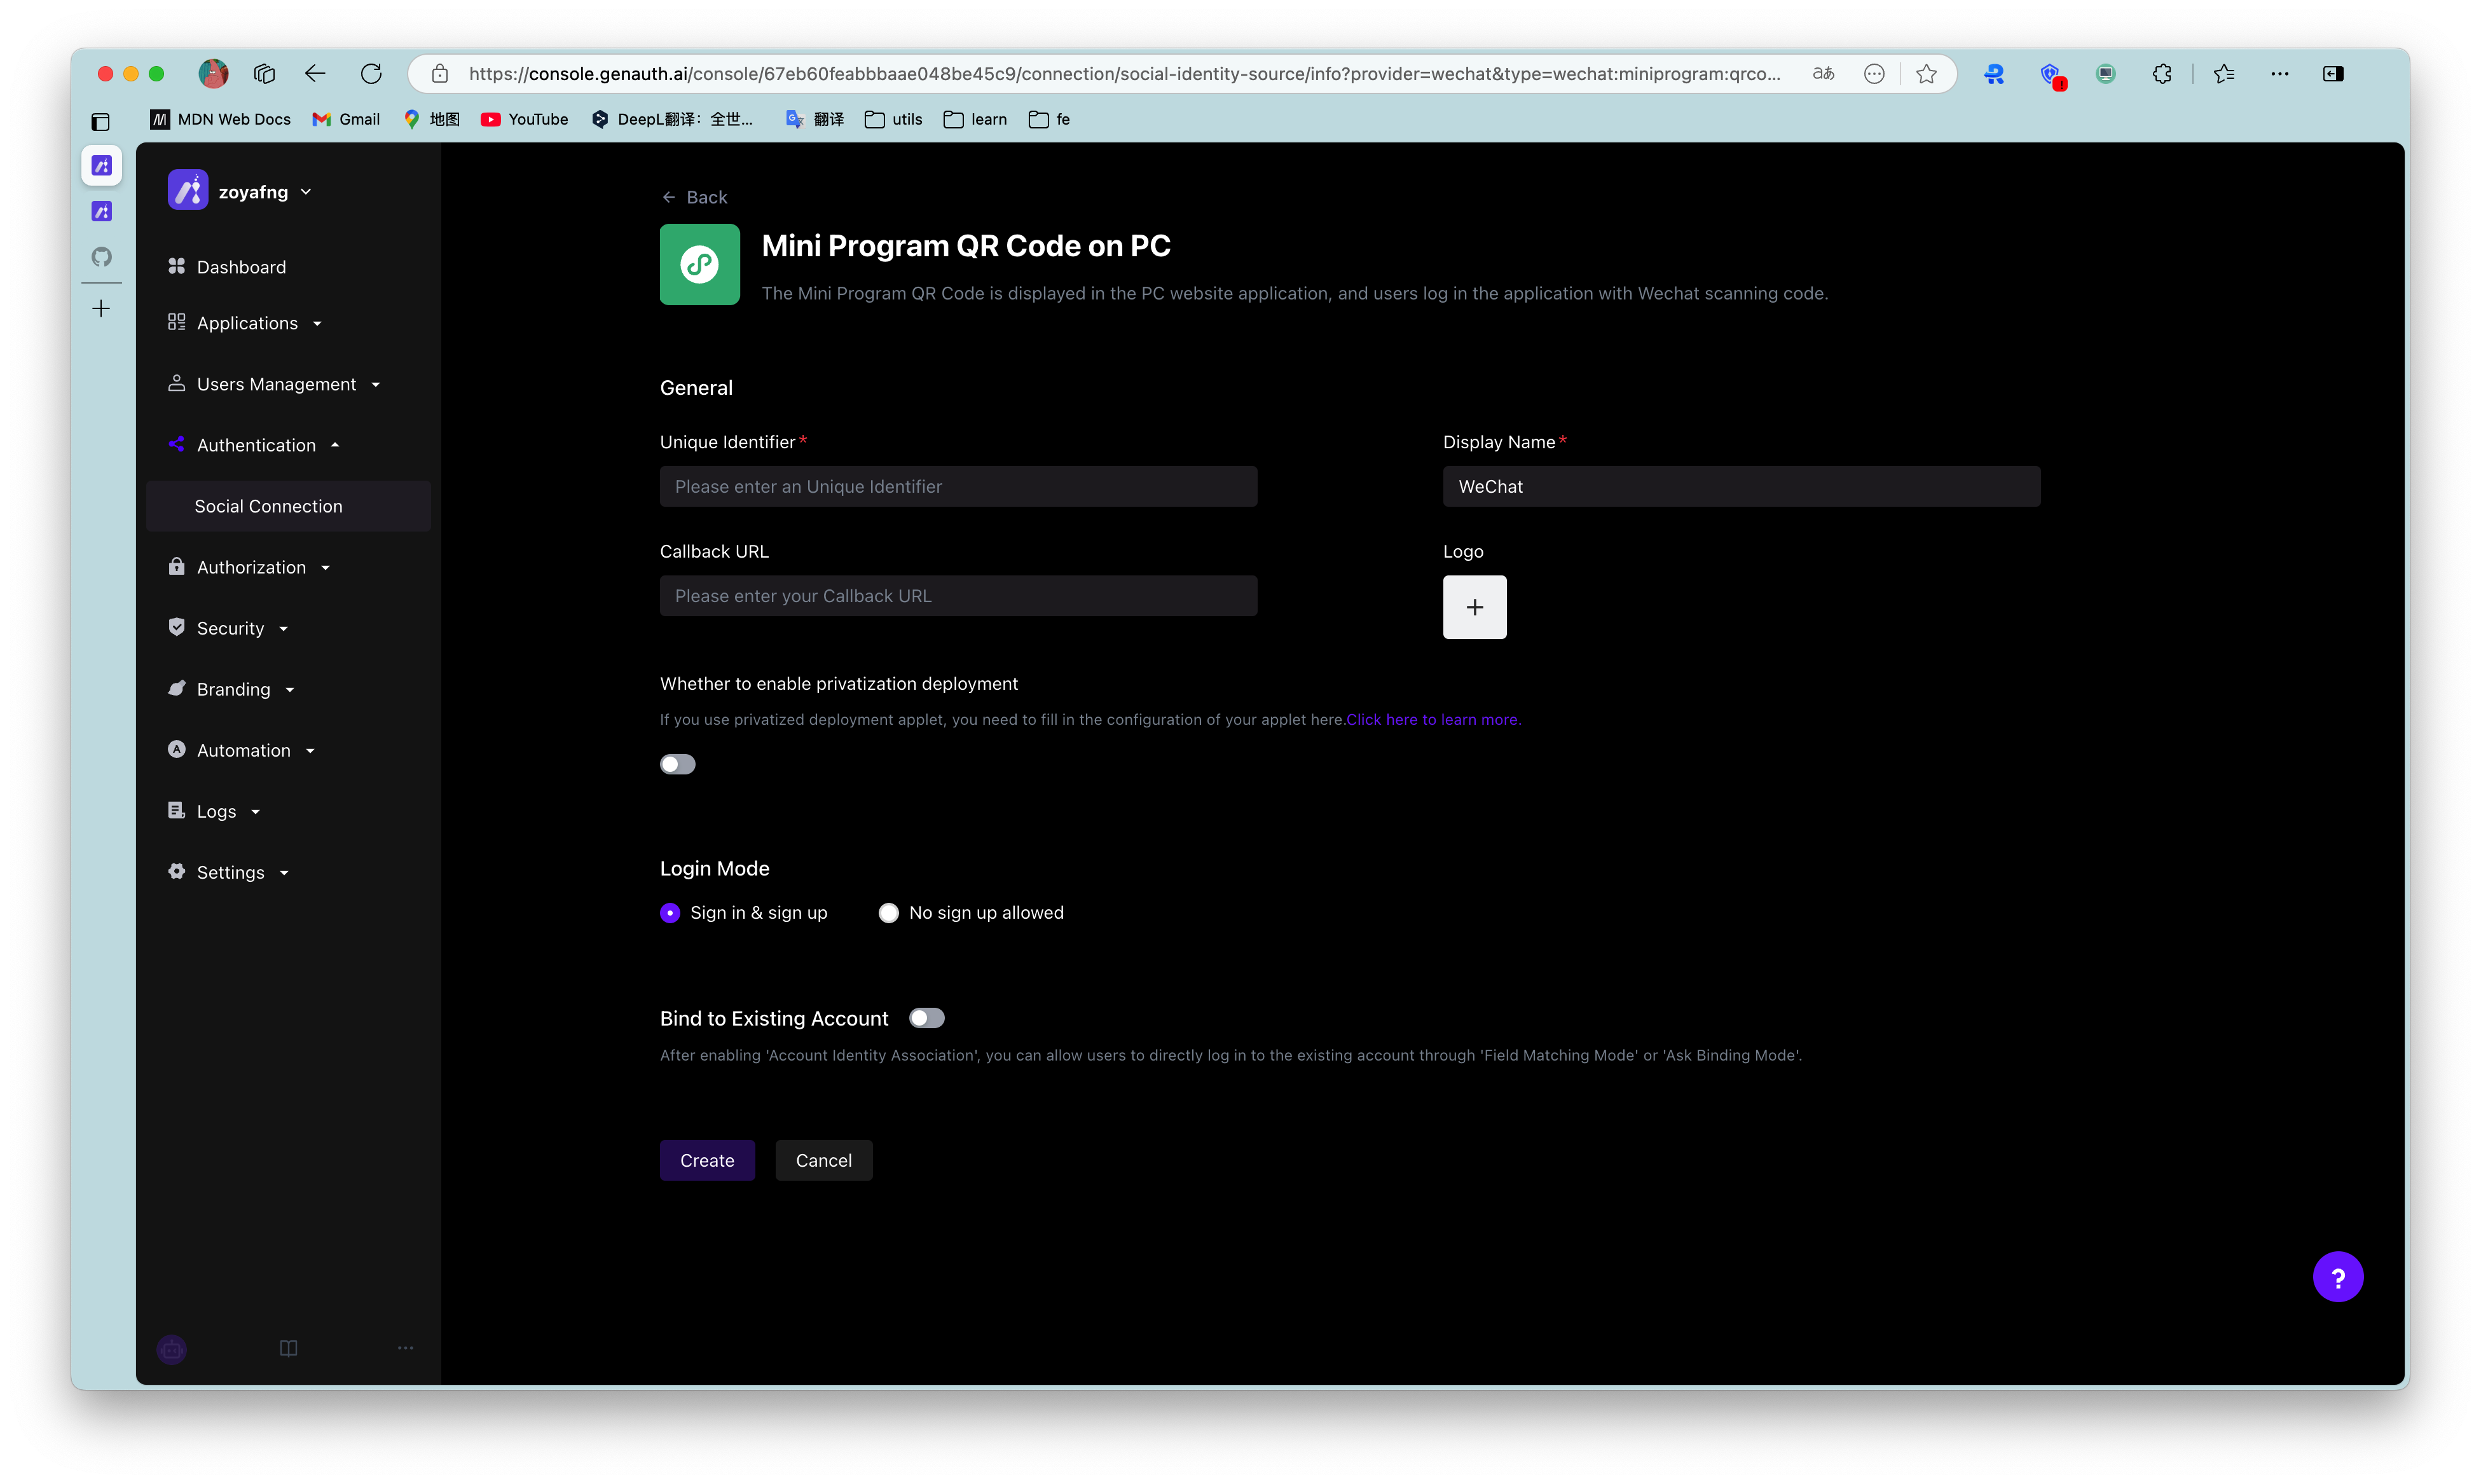Expand the Branding section
The width and height of the screenshot is (2481, 1484).
pyautogui.click(x=233, y=689)
